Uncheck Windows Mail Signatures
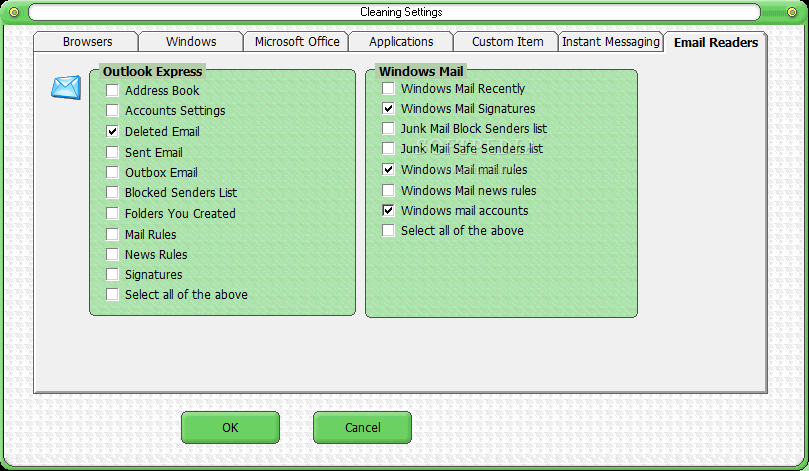The height and width of the screenshot is (471, 809). (x=388, y=108)
